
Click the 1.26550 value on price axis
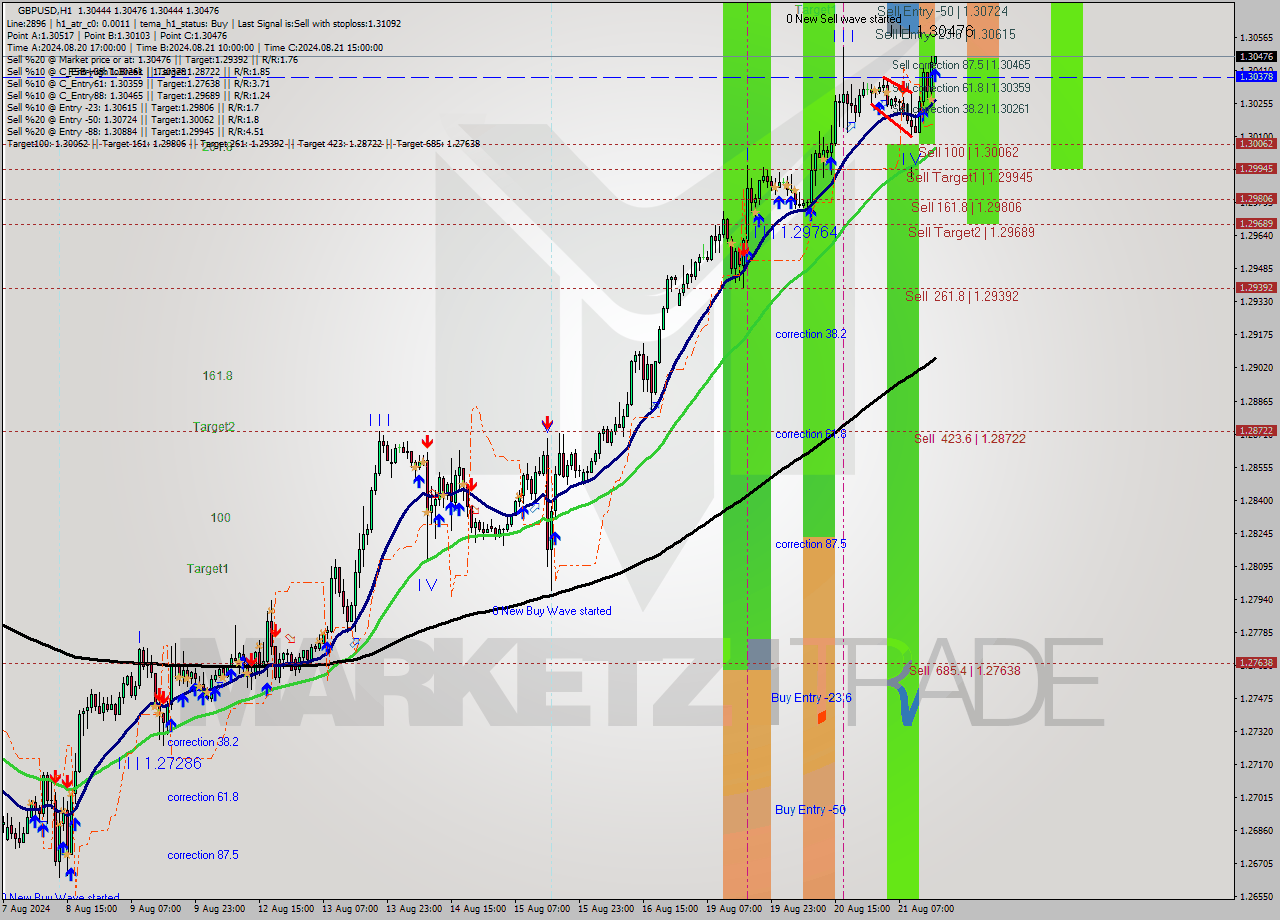pyautogui.click(x=1257, y=896)
